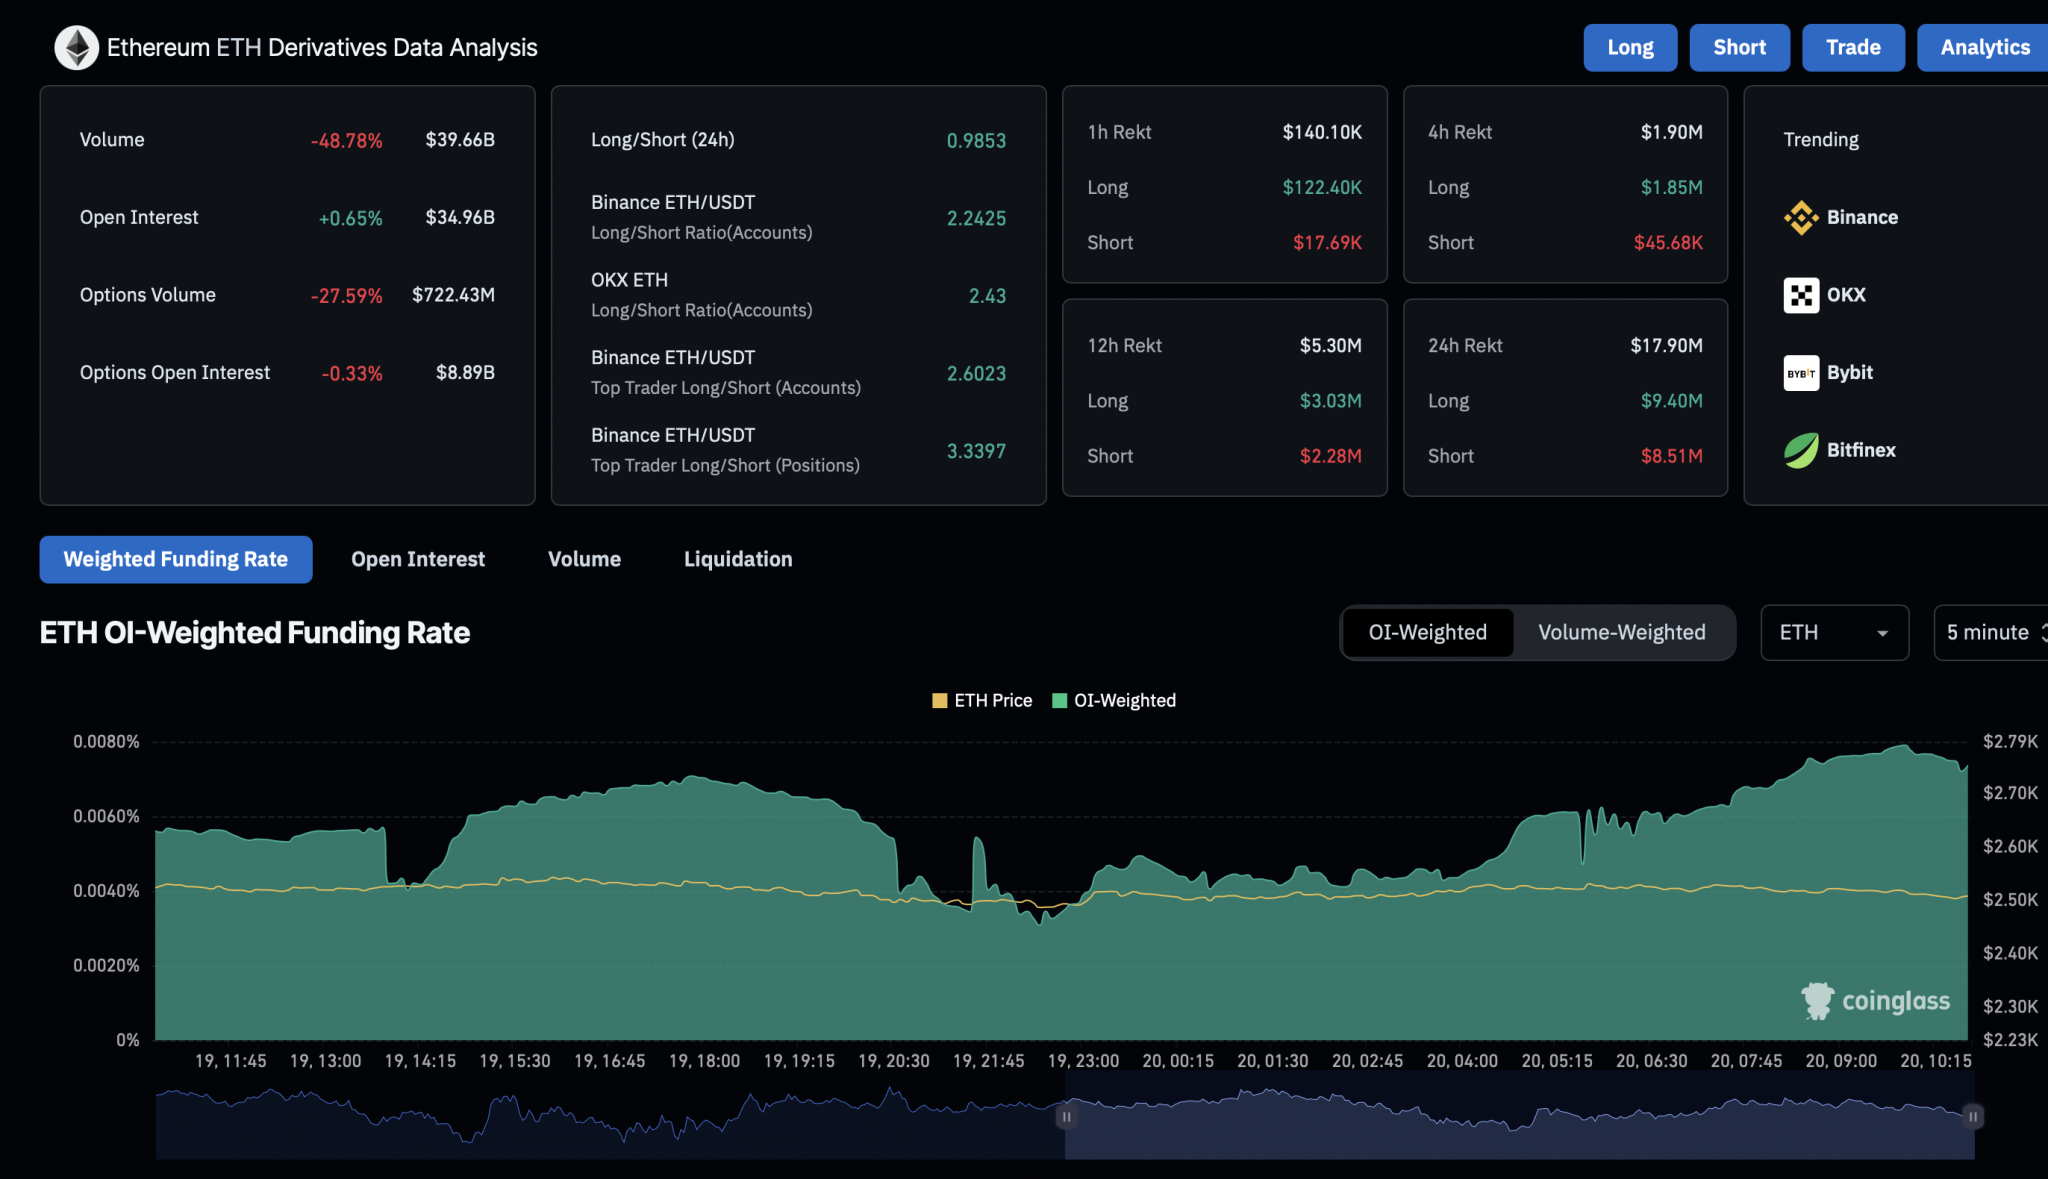
Task: Click the Long button
Action: pos(1630,47)
